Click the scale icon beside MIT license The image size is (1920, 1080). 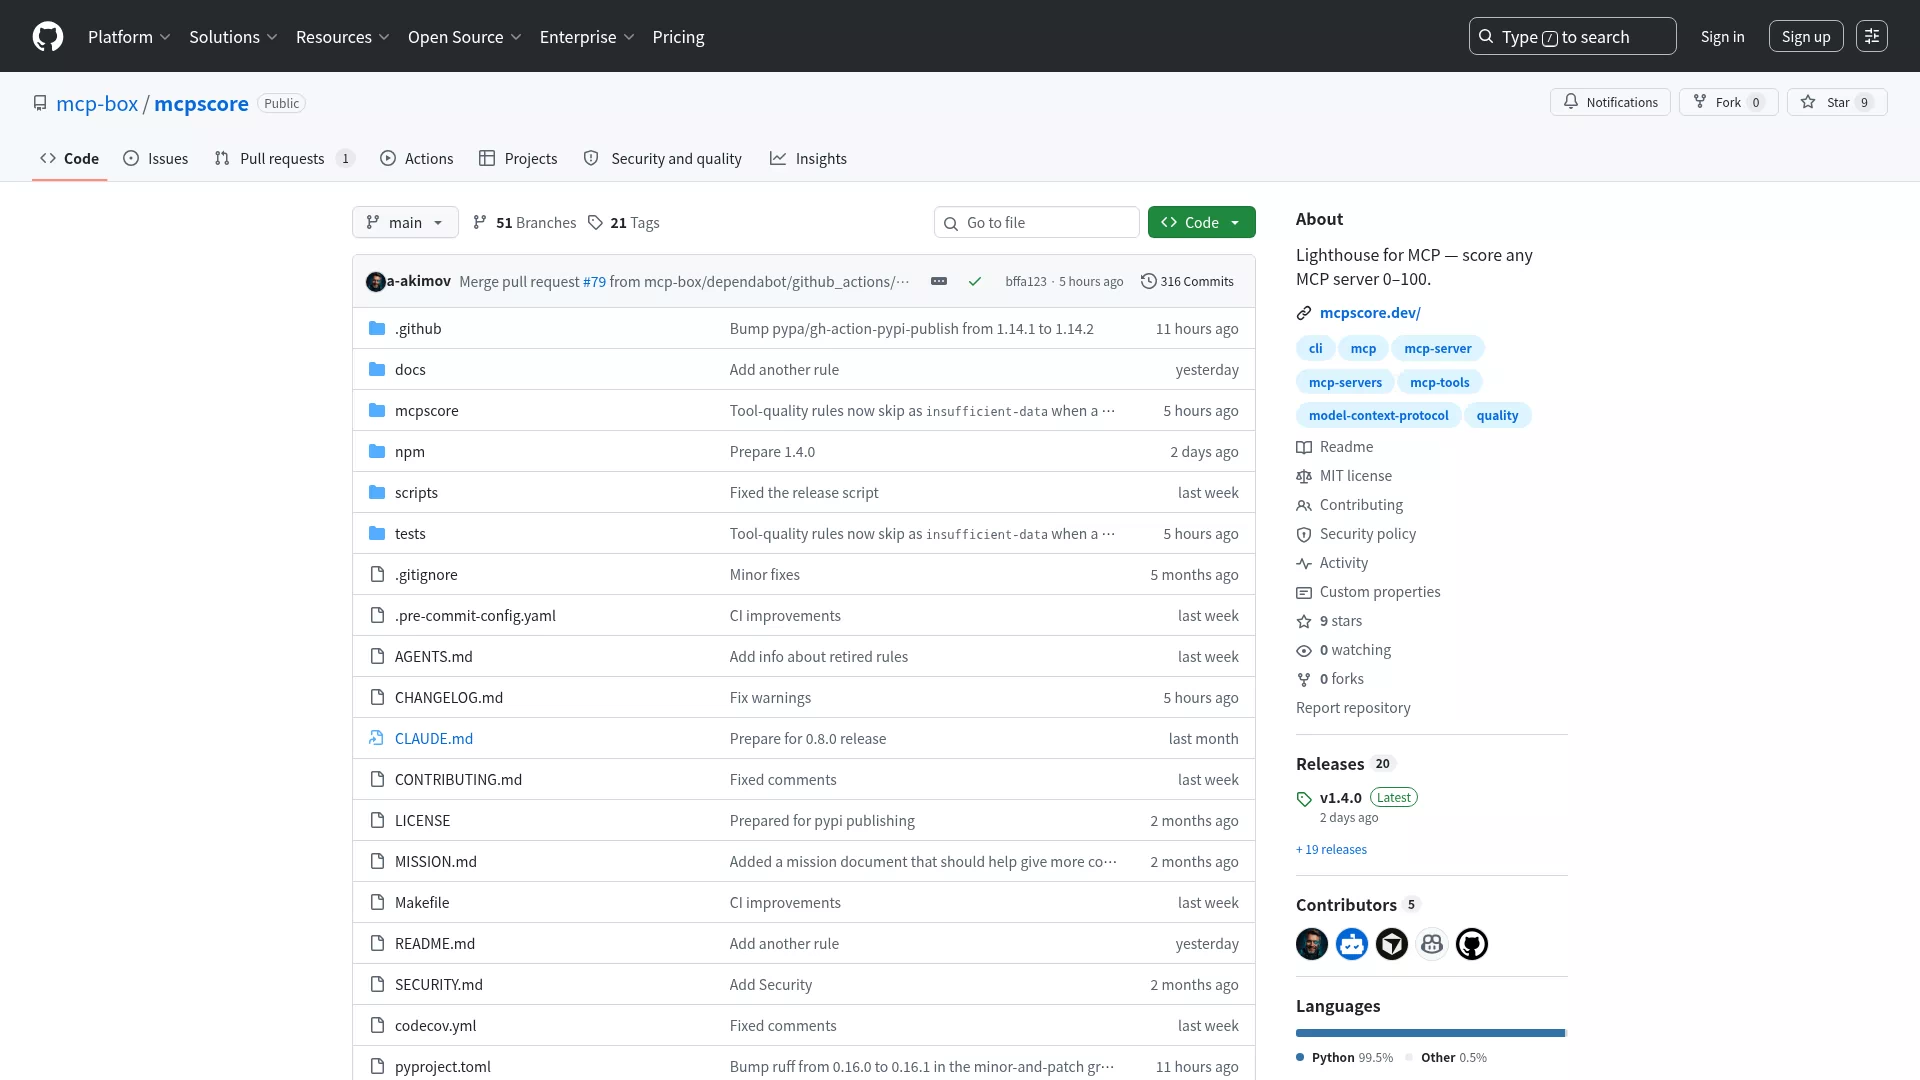pyautogui.click(x=1304, y=477)
